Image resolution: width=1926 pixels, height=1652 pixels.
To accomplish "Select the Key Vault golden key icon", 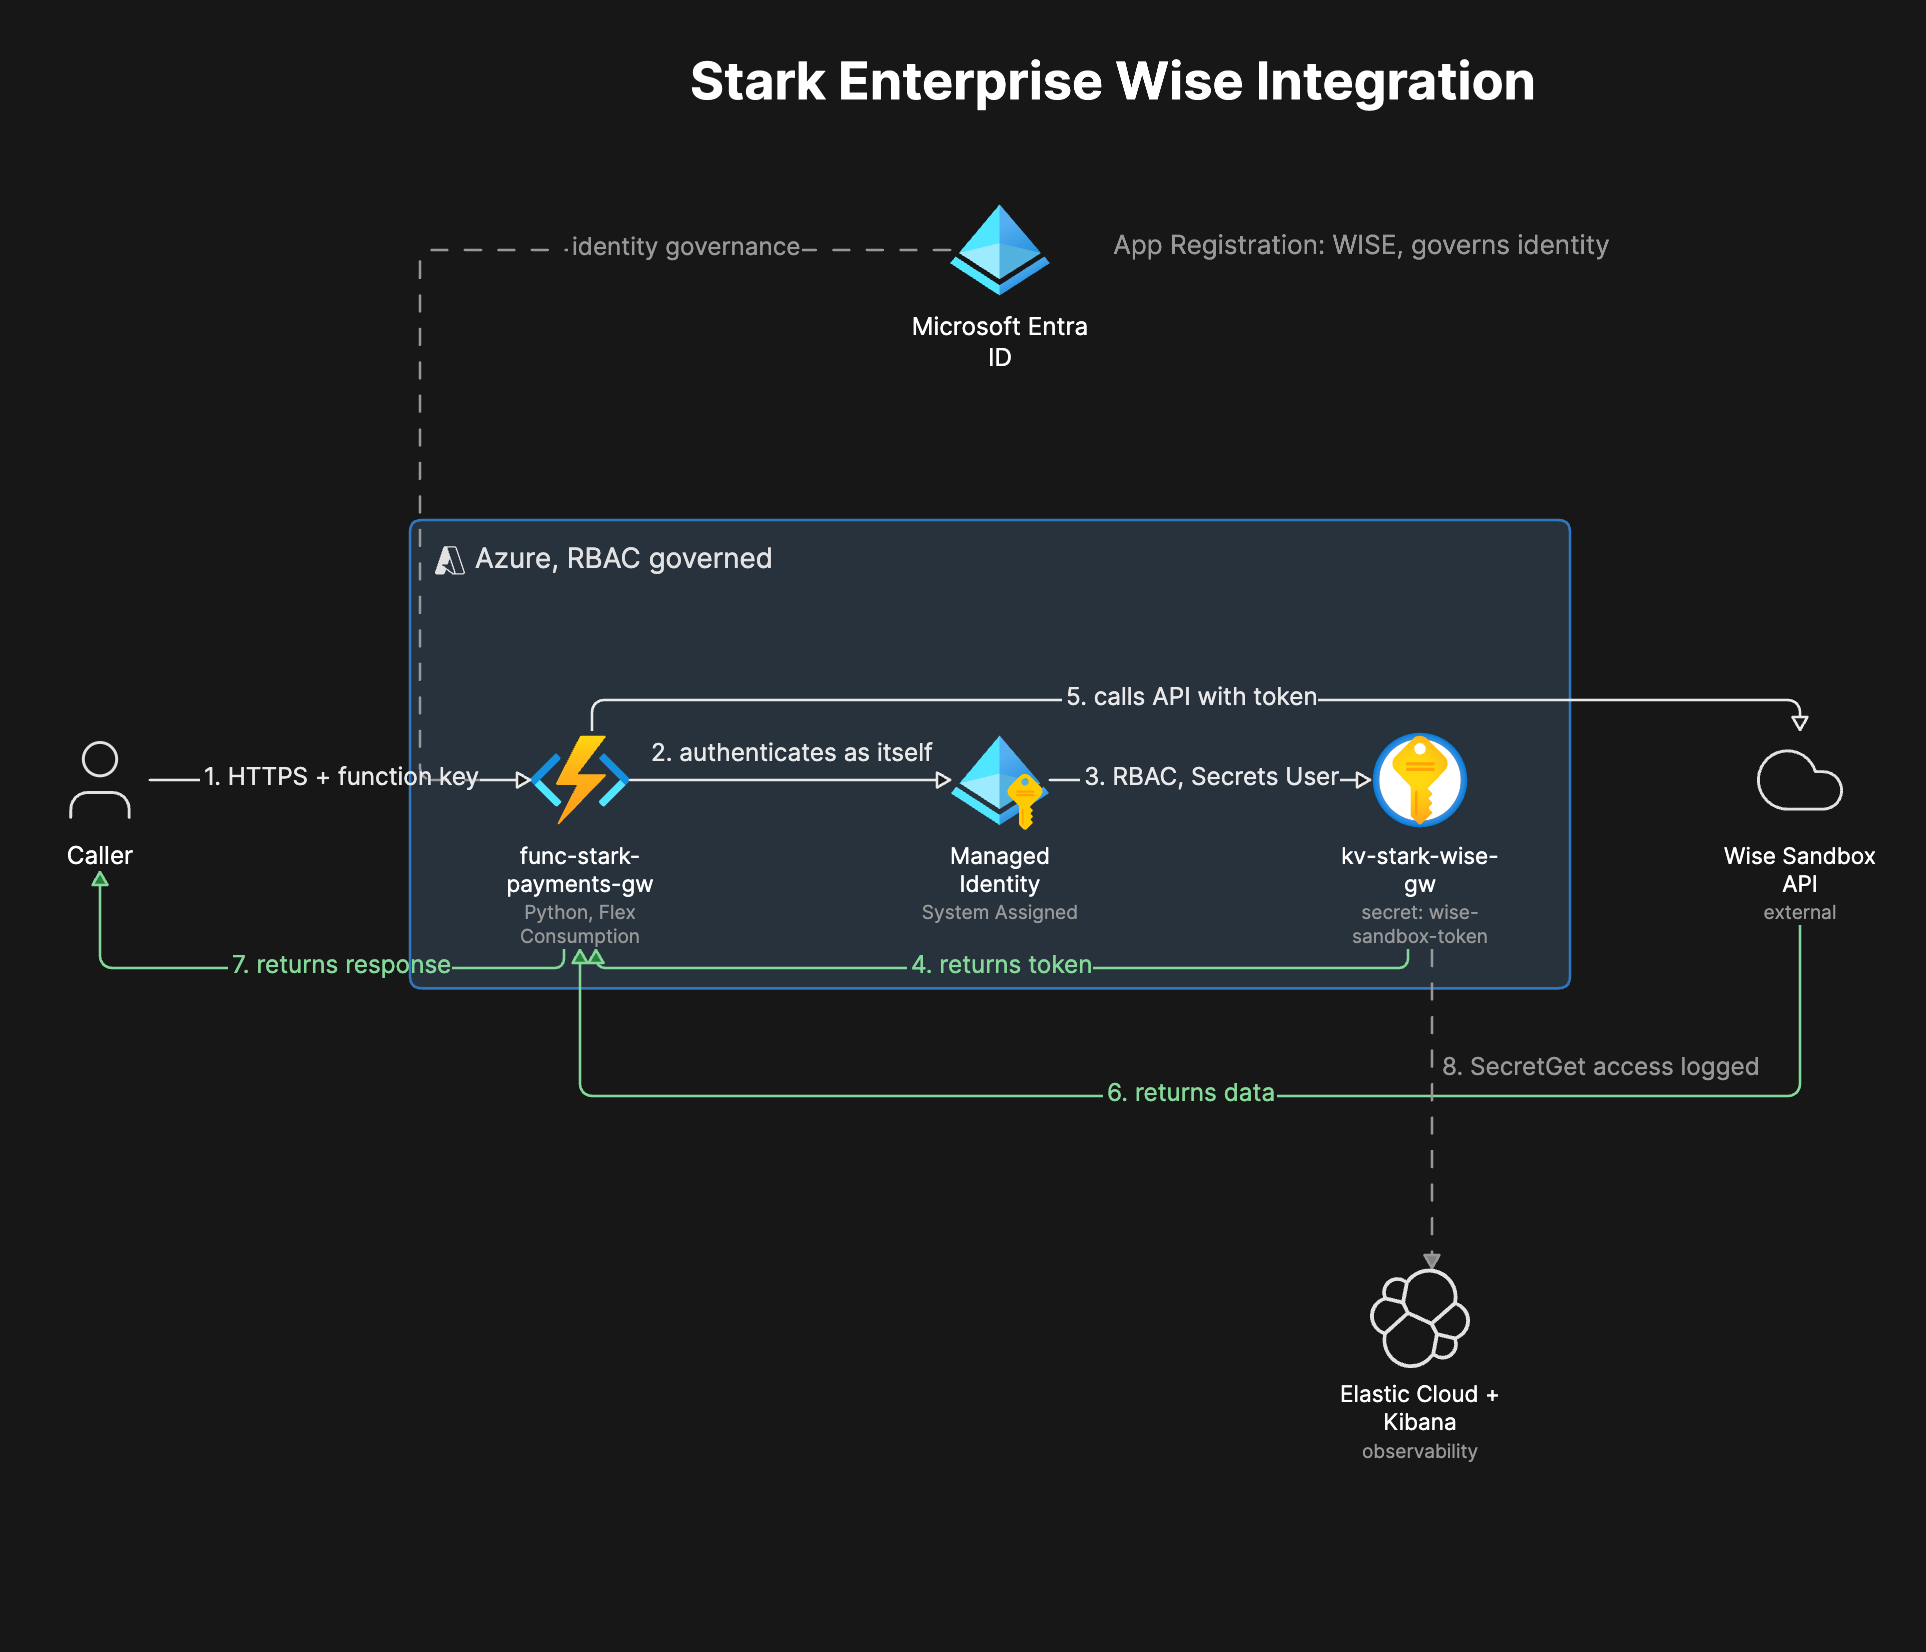I will tap(1420, 780).
